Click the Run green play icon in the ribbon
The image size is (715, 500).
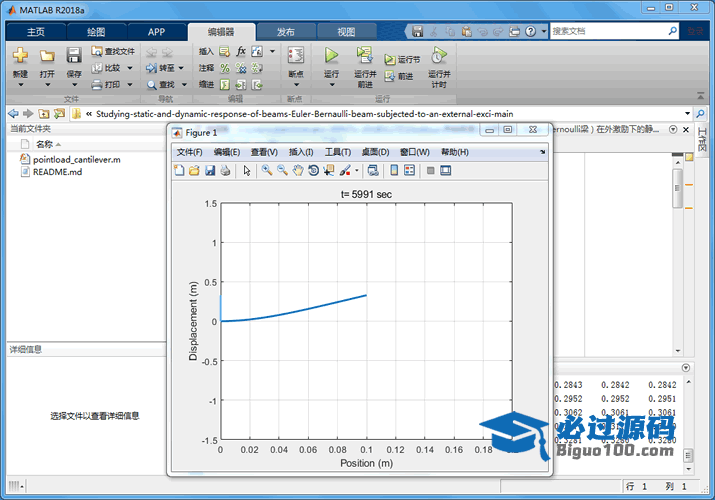(332, 55)
